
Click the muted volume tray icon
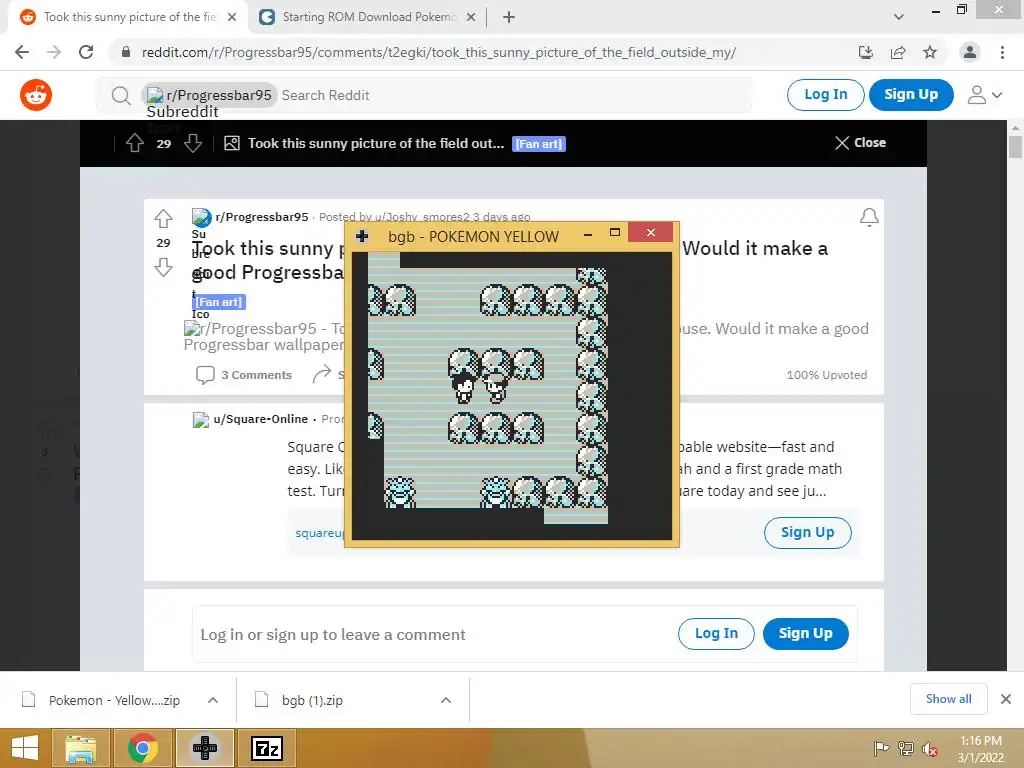pyautogui.click(x=929, y=749)
